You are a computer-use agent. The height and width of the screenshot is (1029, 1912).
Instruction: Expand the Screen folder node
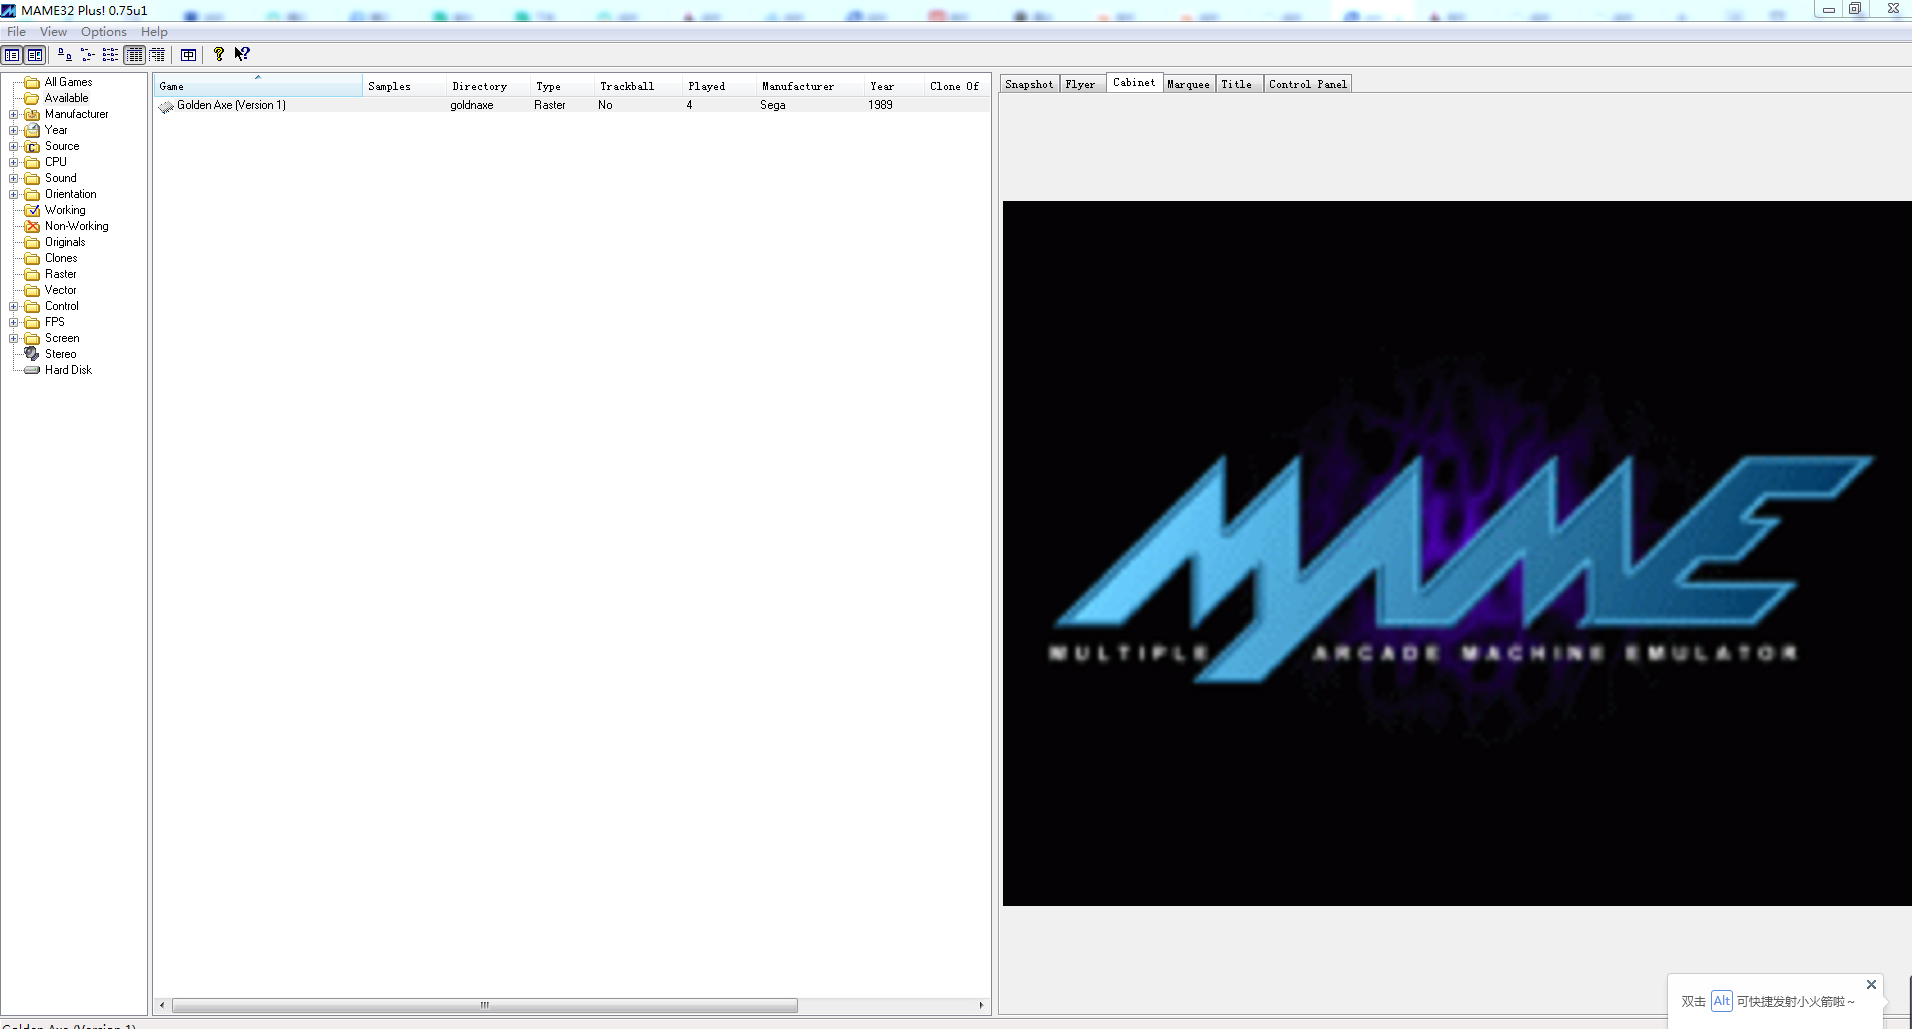pyautogui.click(x=14, y=338)
